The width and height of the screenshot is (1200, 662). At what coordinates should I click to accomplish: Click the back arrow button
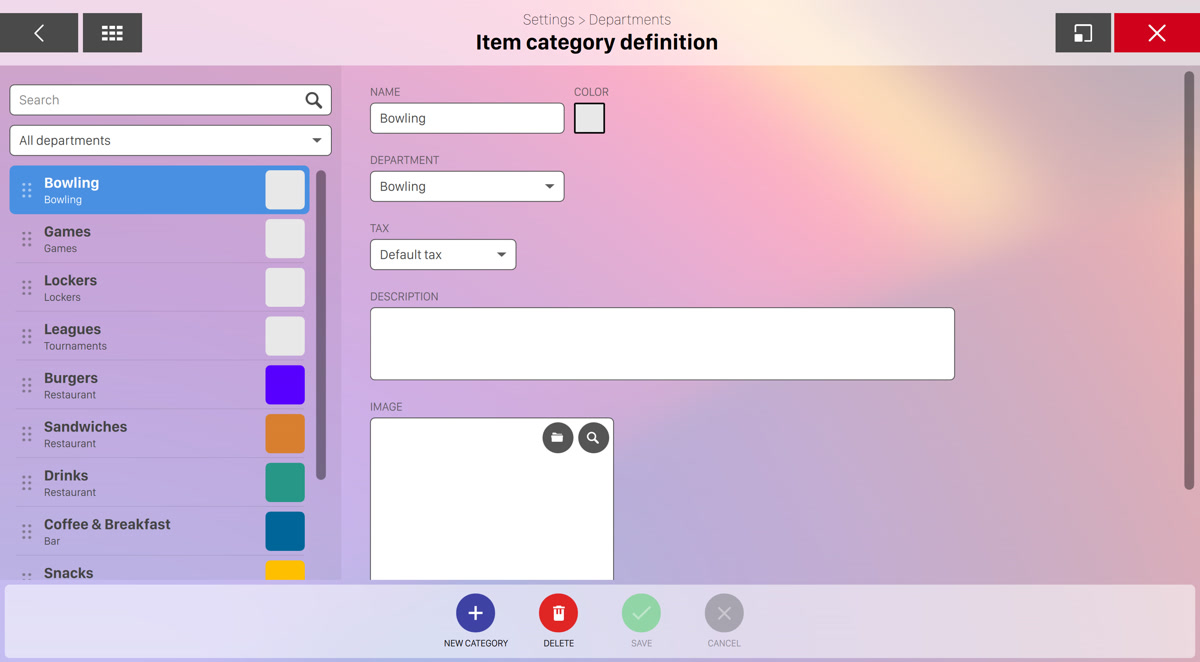point(39,33)
